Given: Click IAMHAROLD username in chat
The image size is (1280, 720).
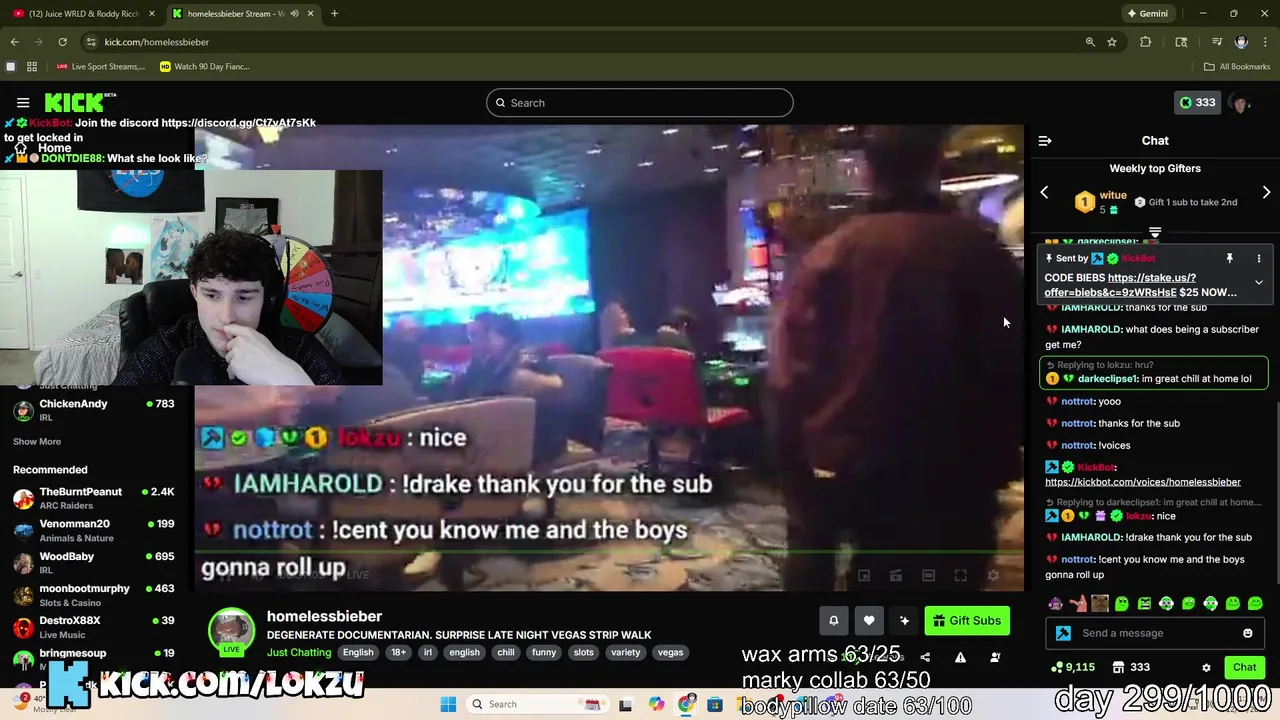Looking at the screenshot, I should pyautogui.click(x=1090, y=329).
